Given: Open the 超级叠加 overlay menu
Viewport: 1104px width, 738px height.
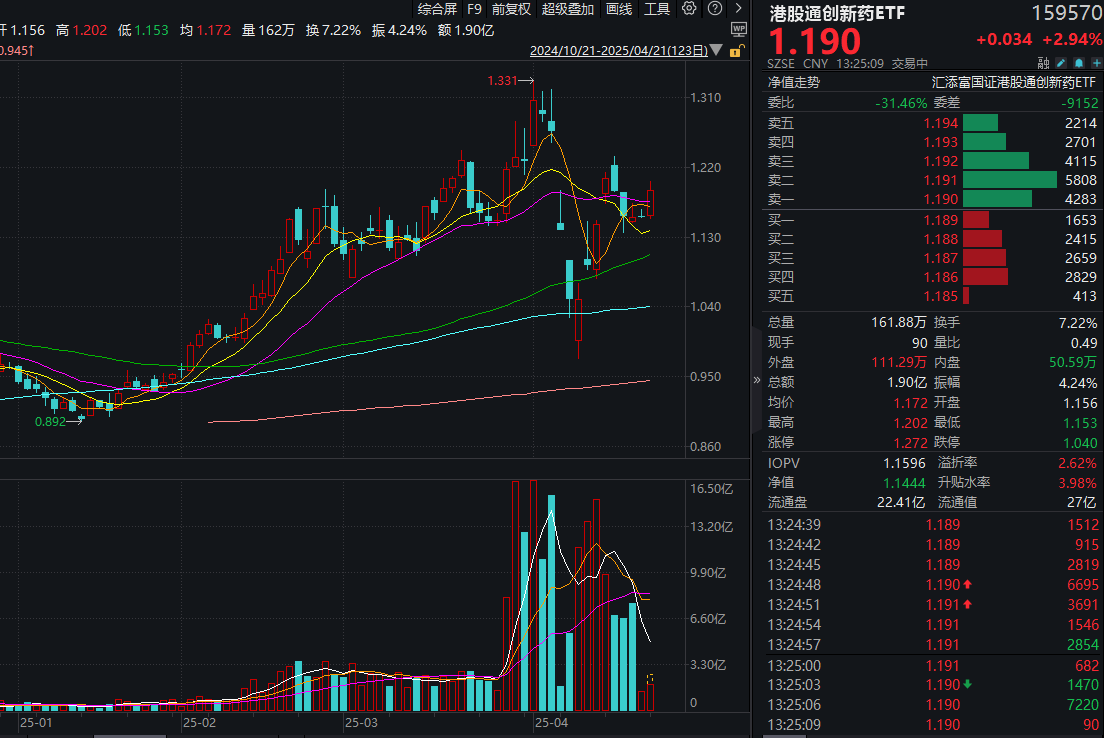Looking at the screenshot, I should 568,9.
